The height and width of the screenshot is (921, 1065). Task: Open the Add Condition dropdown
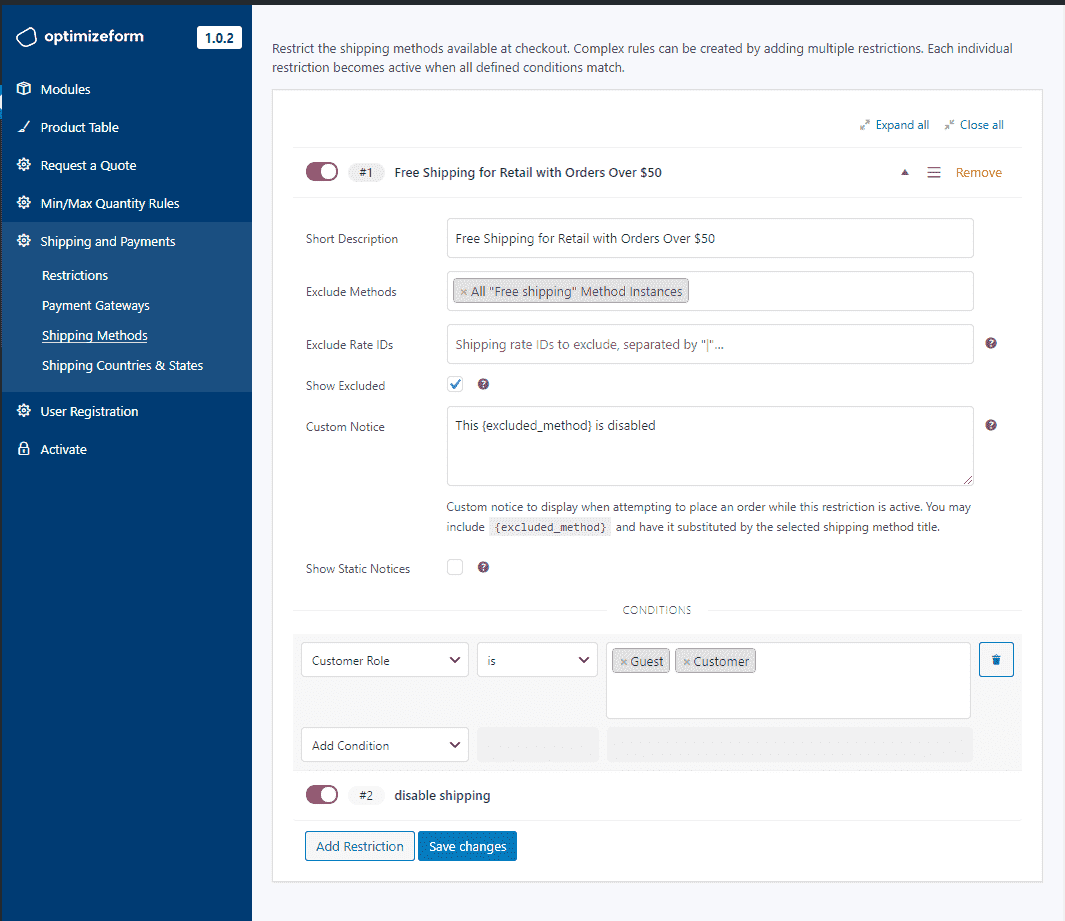(x=384, y=745)
